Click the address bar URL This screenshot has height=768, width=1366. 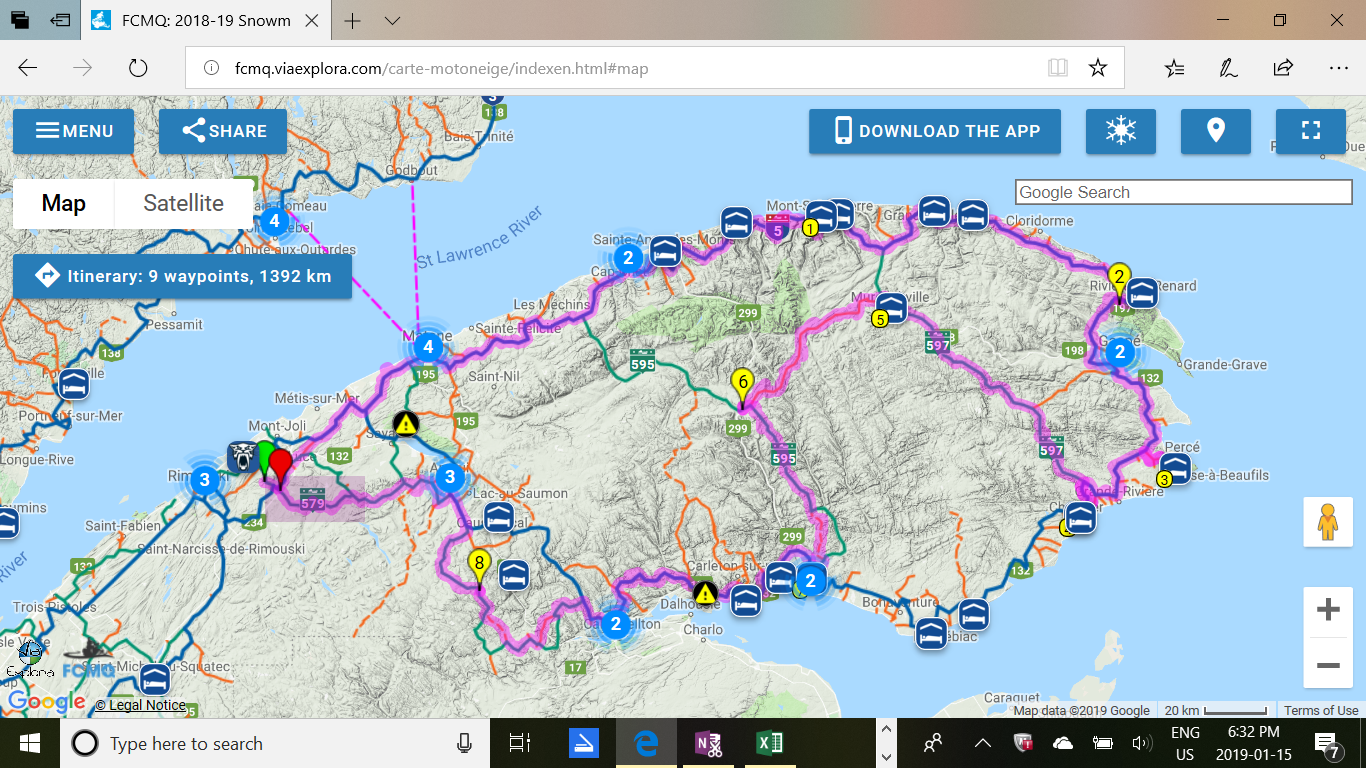tap(440, 68)
